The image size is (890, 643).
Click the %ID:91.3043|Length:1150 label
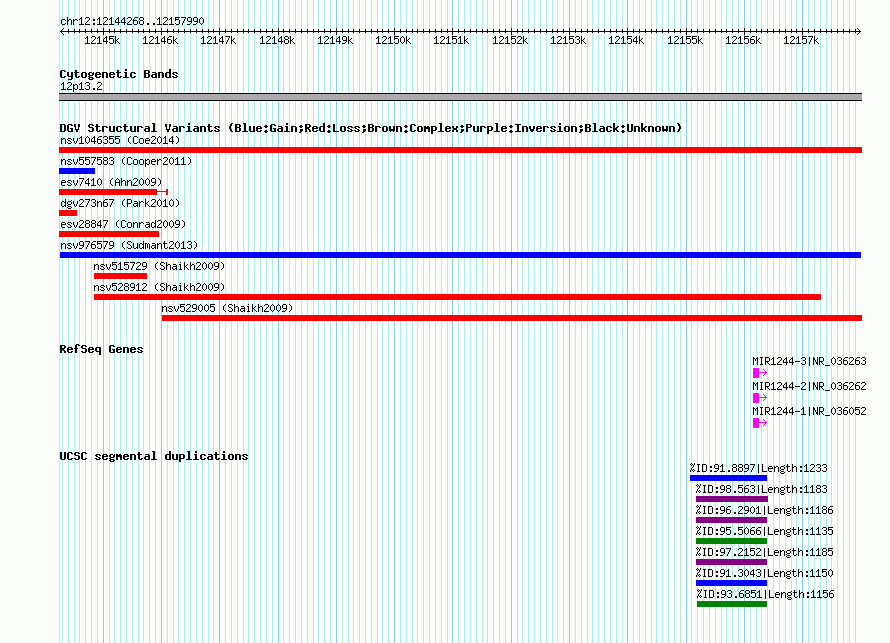765,573
